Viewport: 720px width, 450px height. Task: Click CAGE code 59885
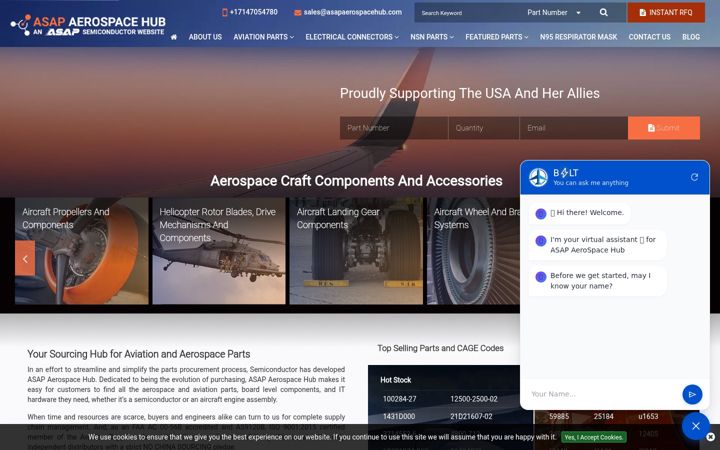pos(559,416)
